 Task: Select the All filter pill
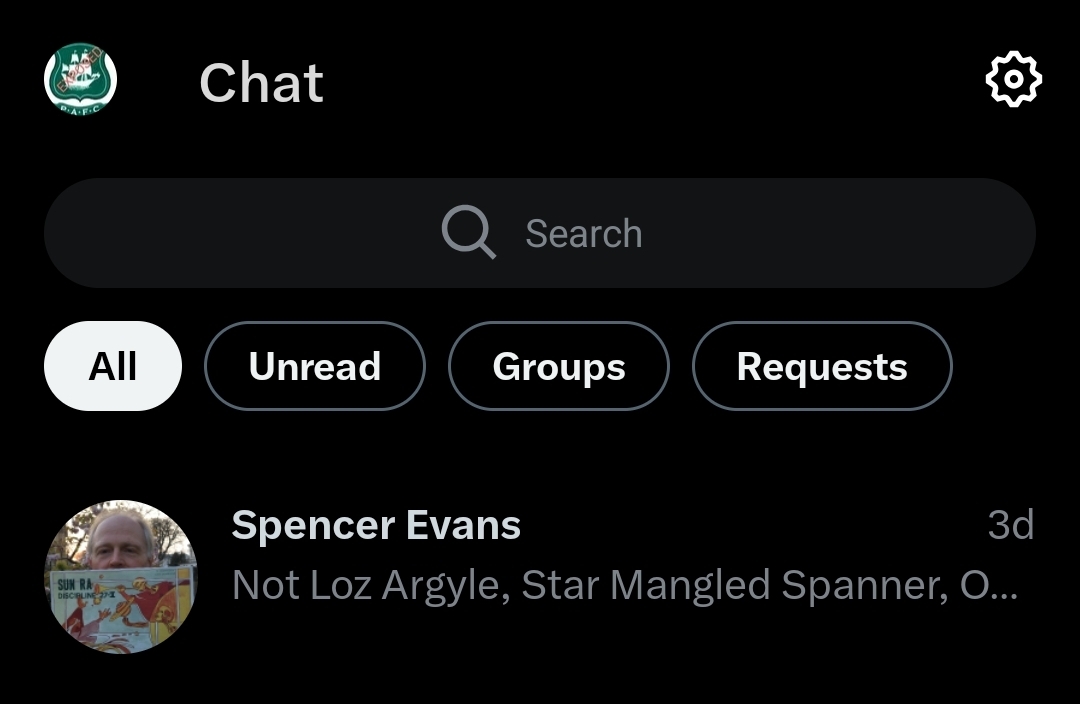pos(113,366)
